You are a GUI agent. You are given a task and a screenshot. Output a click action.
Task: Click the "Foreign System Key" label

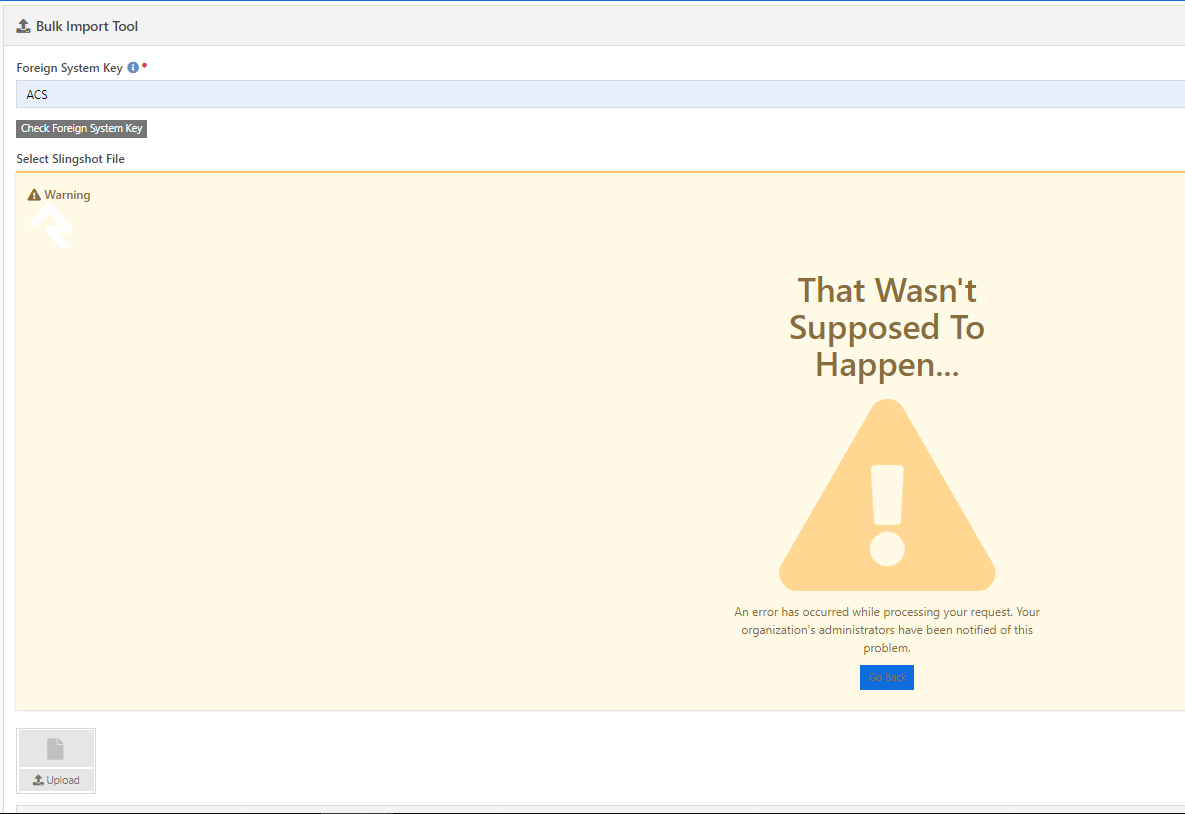(x=70, y=68)
